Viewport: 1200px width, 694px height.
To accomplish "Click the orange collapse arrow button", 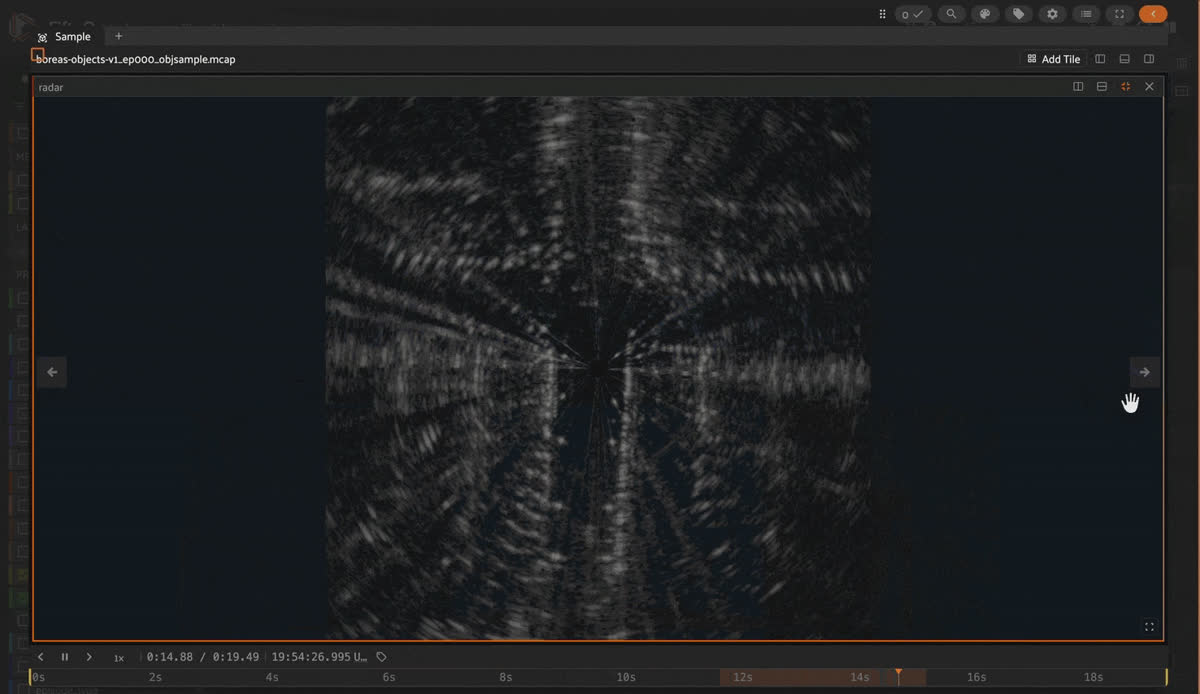I will [1153, 14].
